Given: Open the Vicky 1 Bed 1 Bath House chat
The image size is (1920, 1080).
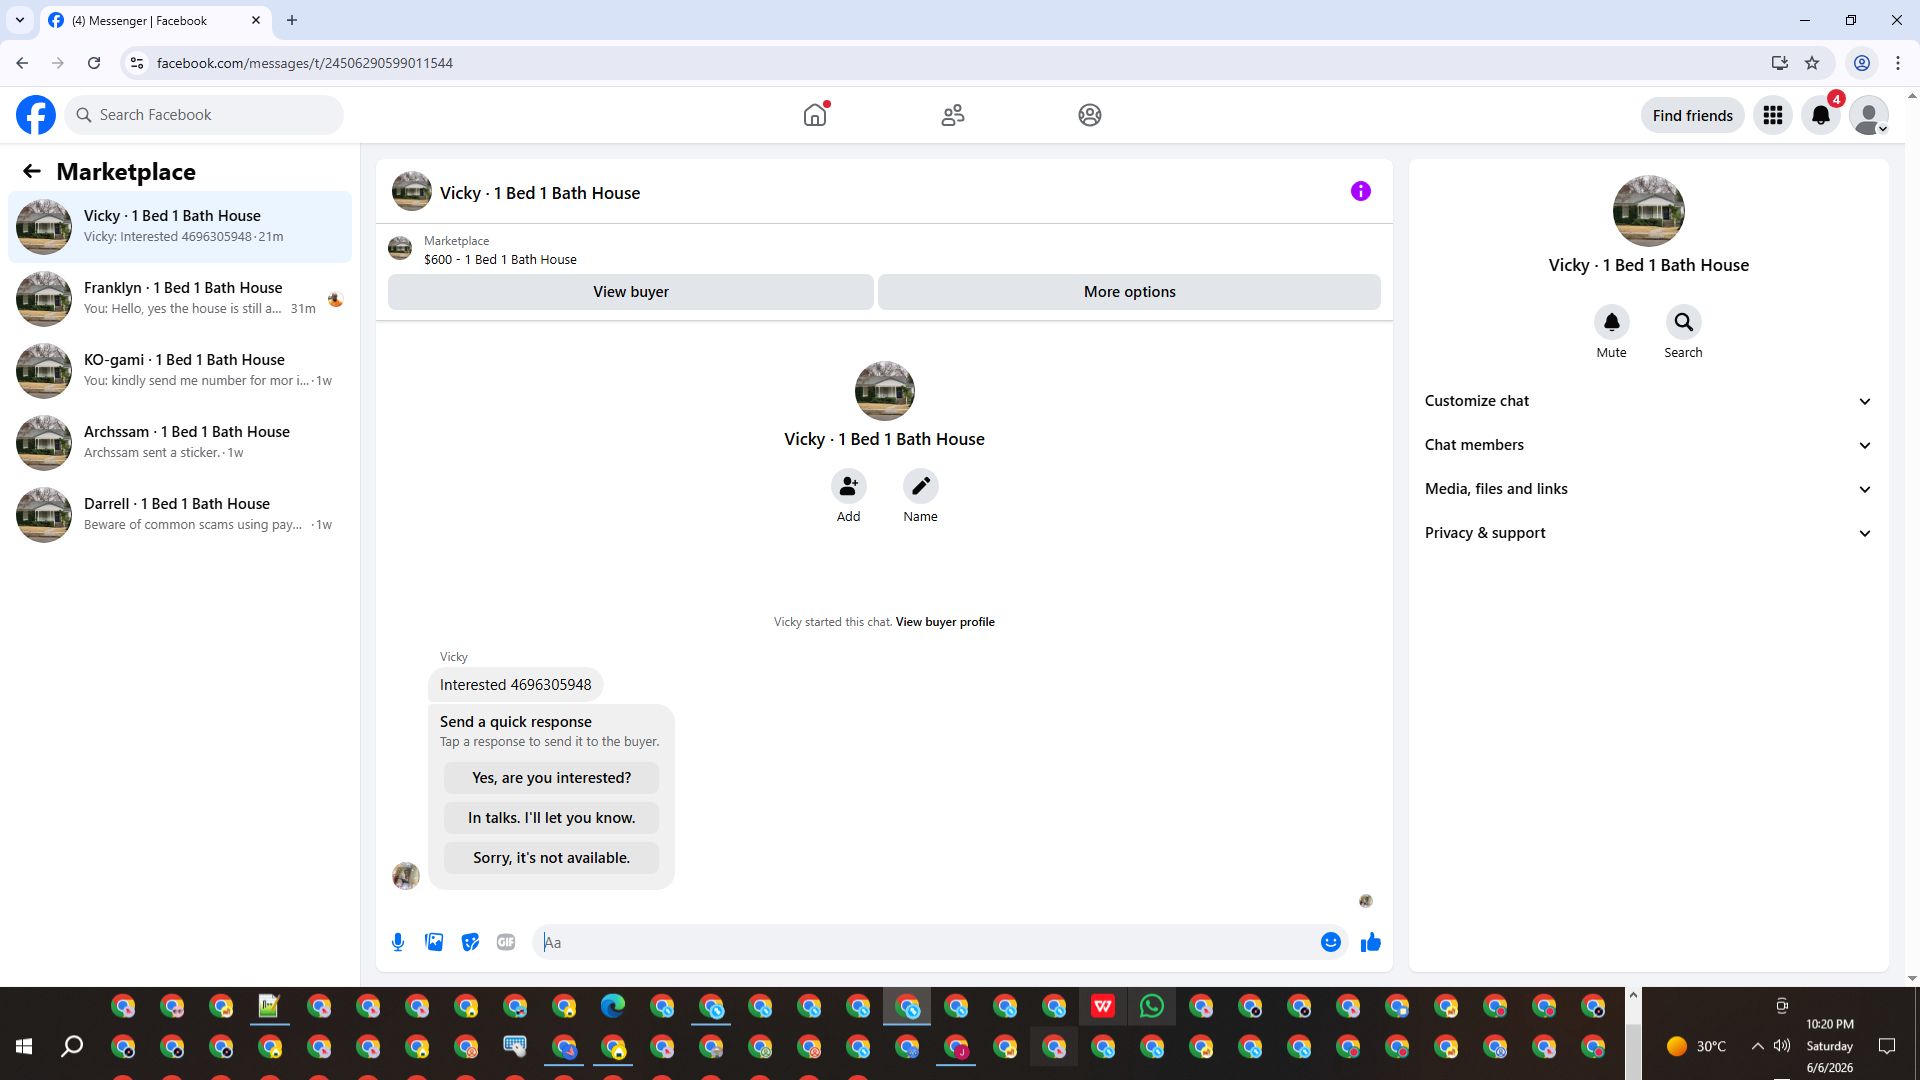Looking at the screenshot, I should pyautogui.click(x=180, y=227).
